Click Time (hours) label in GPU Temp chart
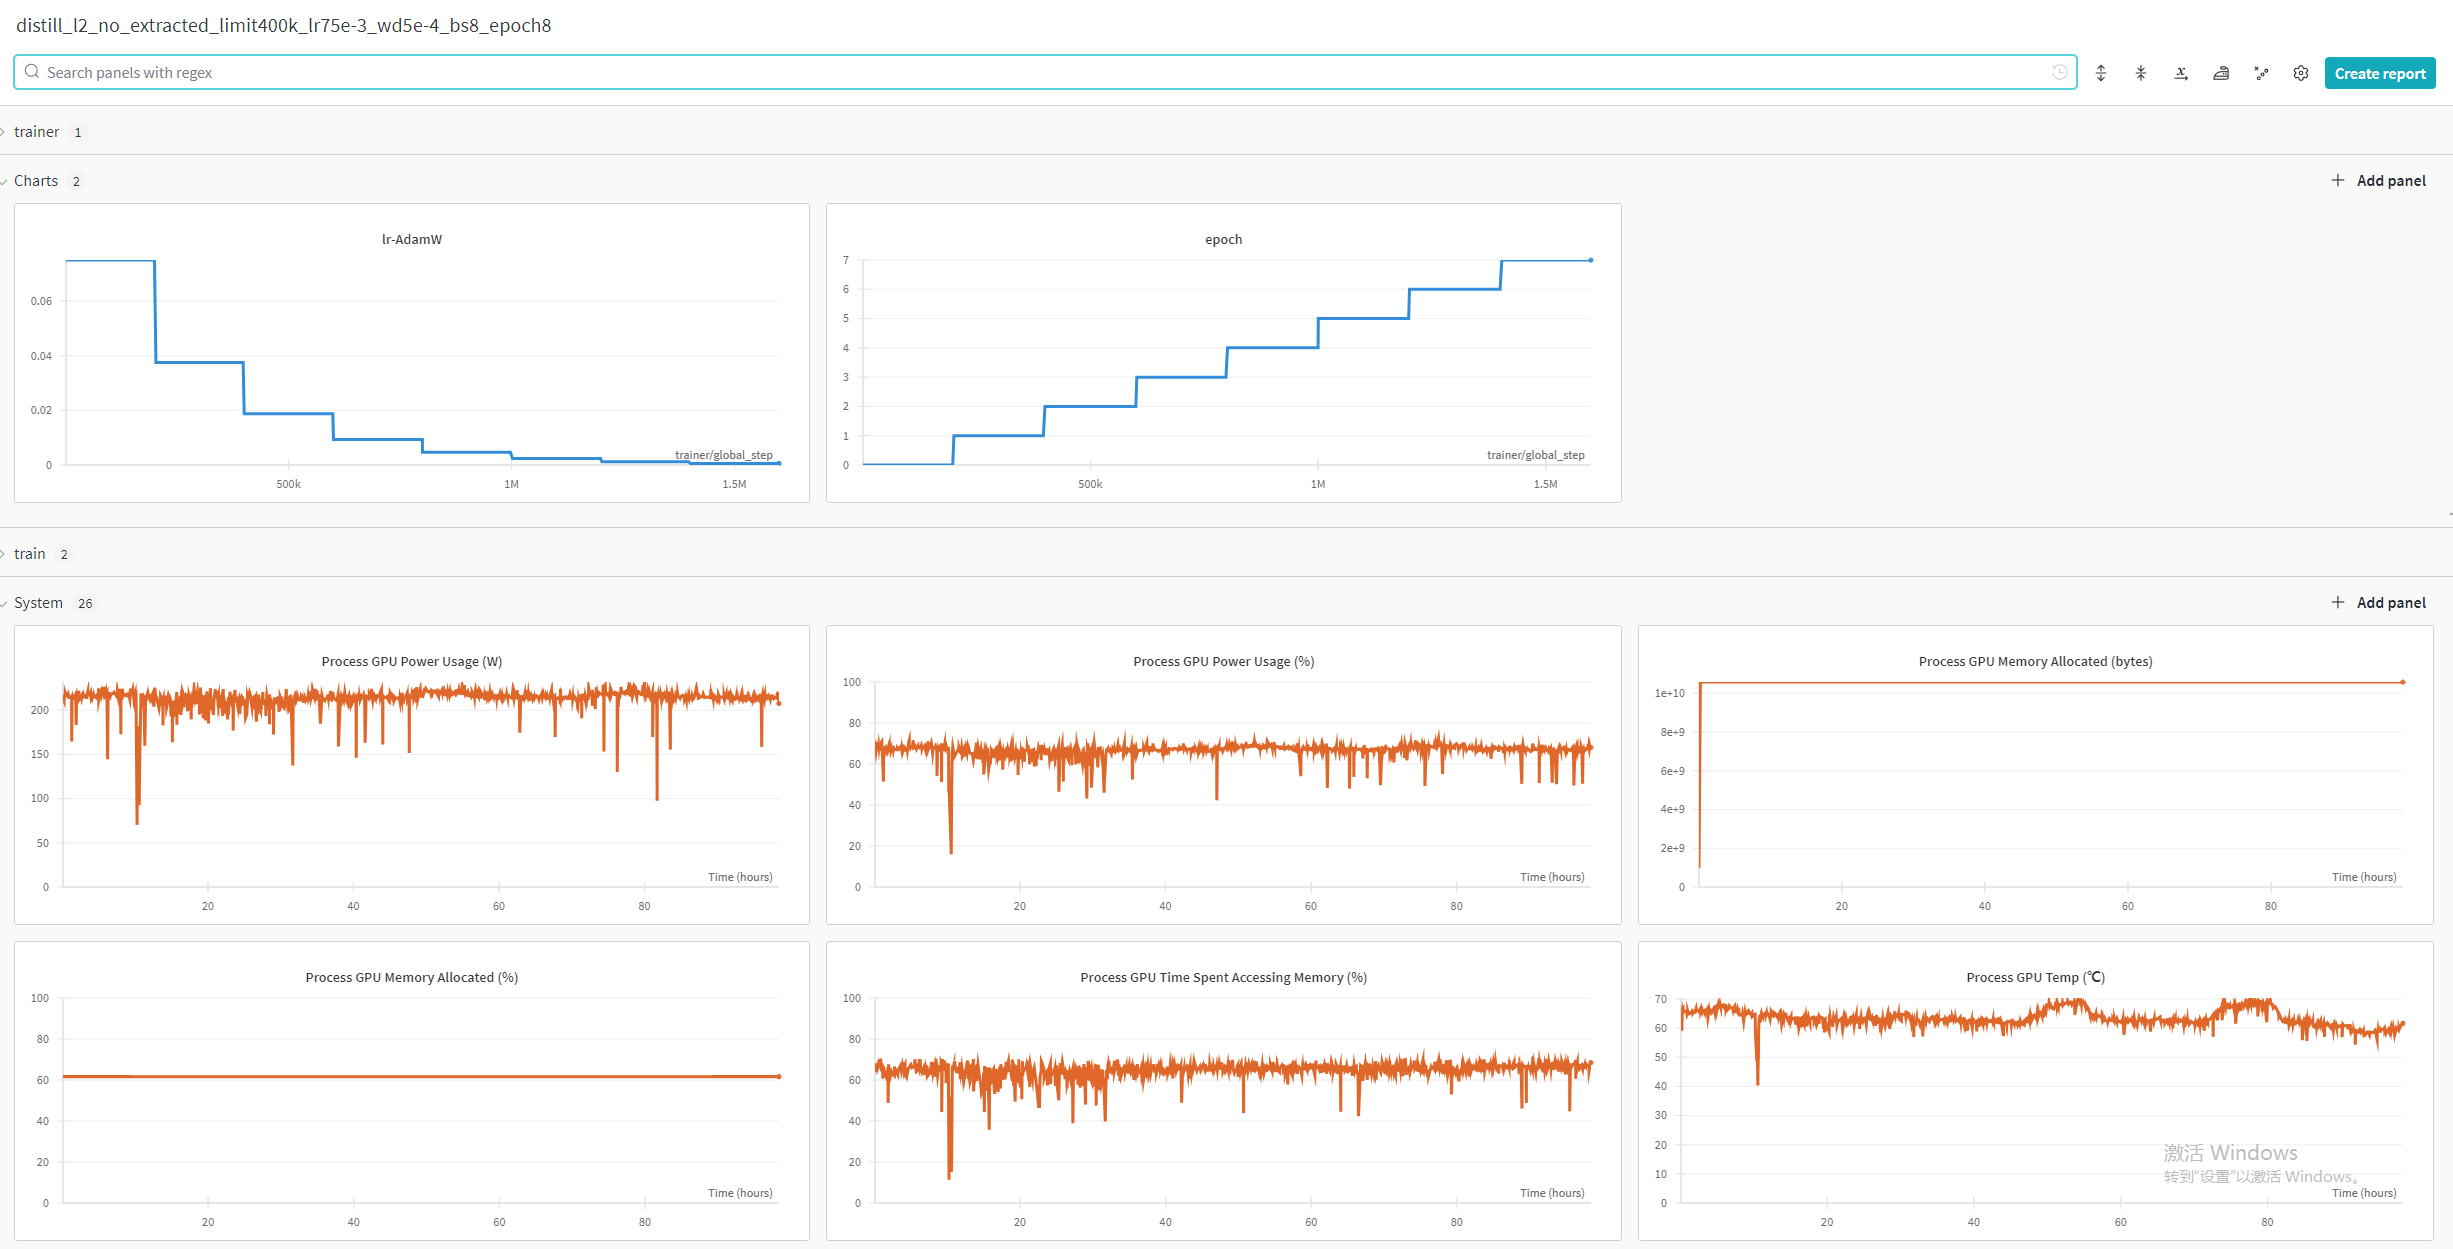 [x=2364, y=1193]
